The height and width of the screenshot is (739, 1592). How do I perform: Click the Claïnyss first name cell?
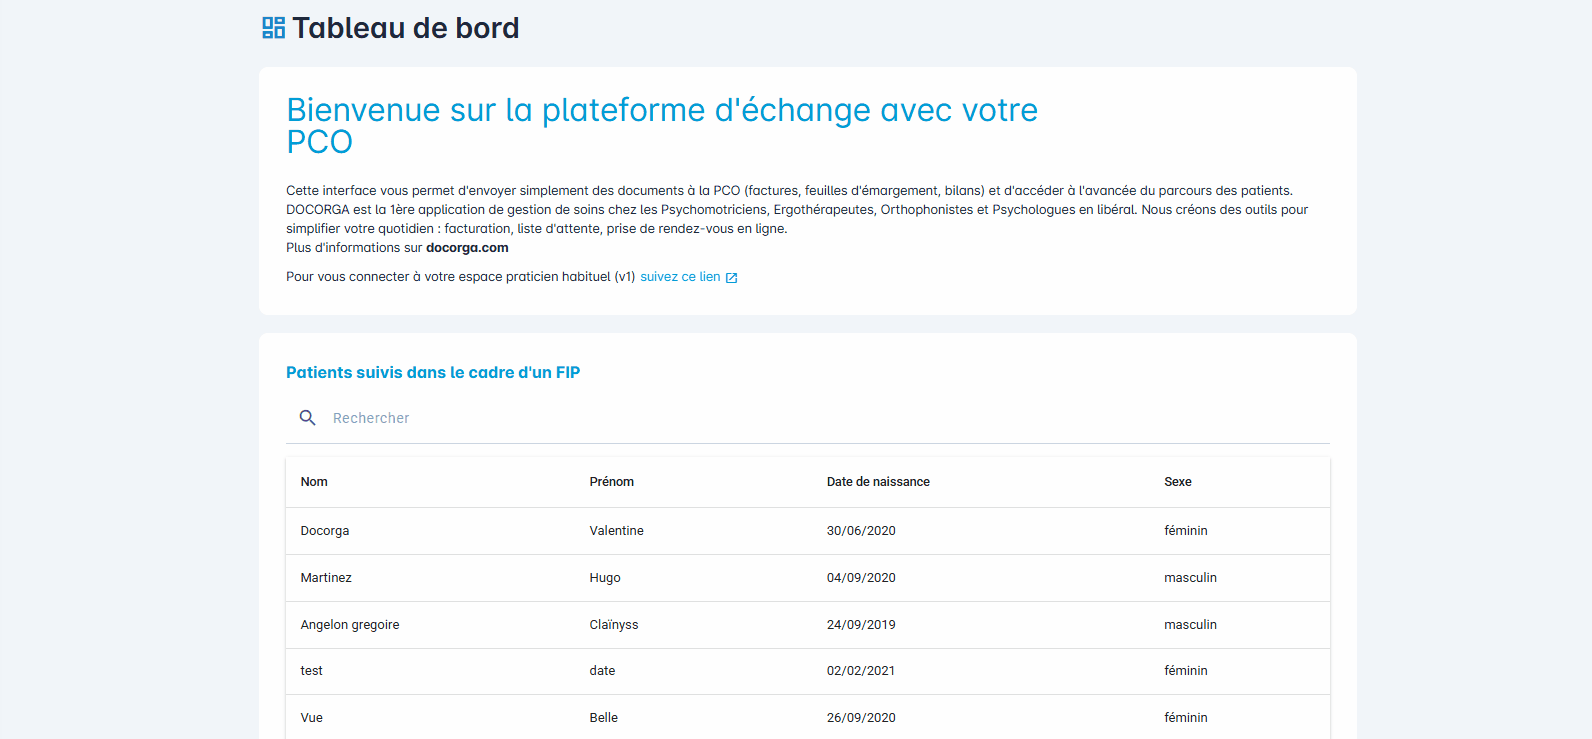[x=614, y=625]
